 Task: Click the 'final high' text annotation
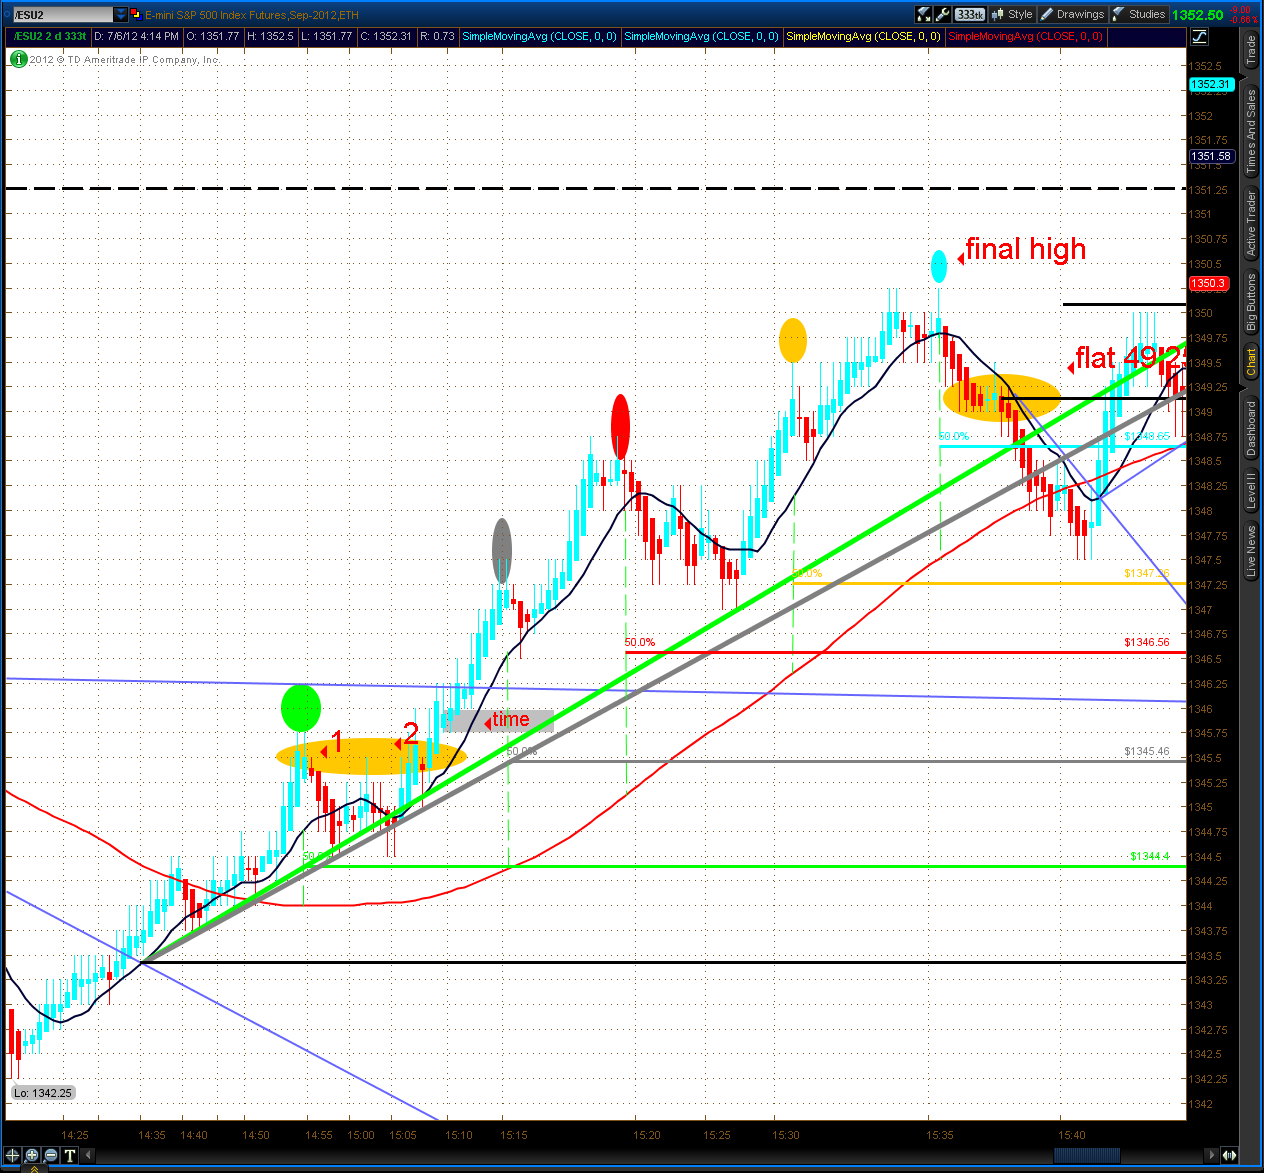tap(1025, 249)
